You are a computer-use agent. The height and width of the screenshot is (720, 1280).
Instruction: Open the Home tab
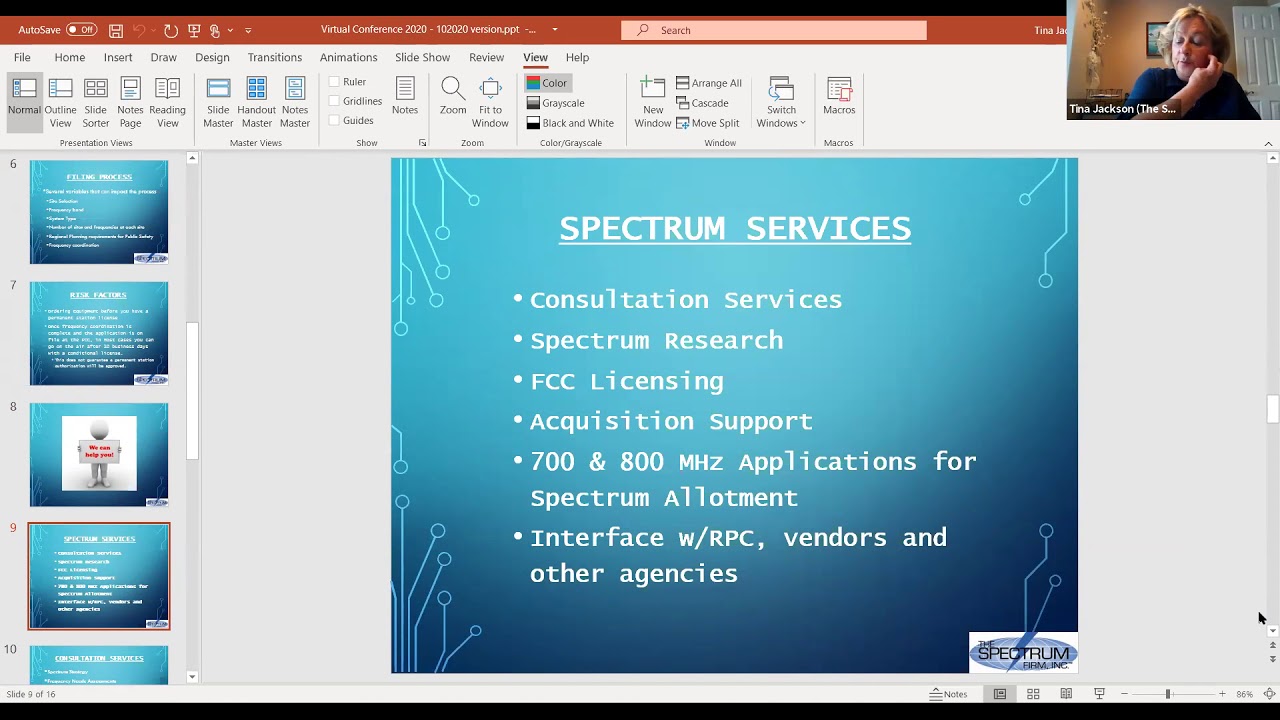[x=70, y=57]
